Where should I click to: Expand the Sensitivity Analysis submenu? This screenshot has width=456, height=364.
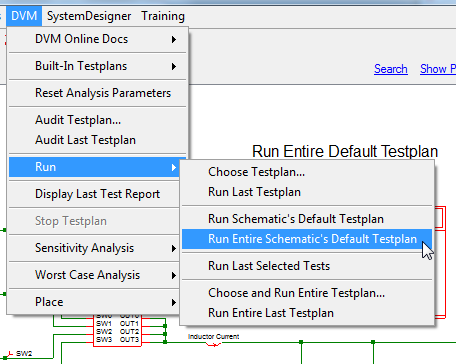[x=94, y=248]
